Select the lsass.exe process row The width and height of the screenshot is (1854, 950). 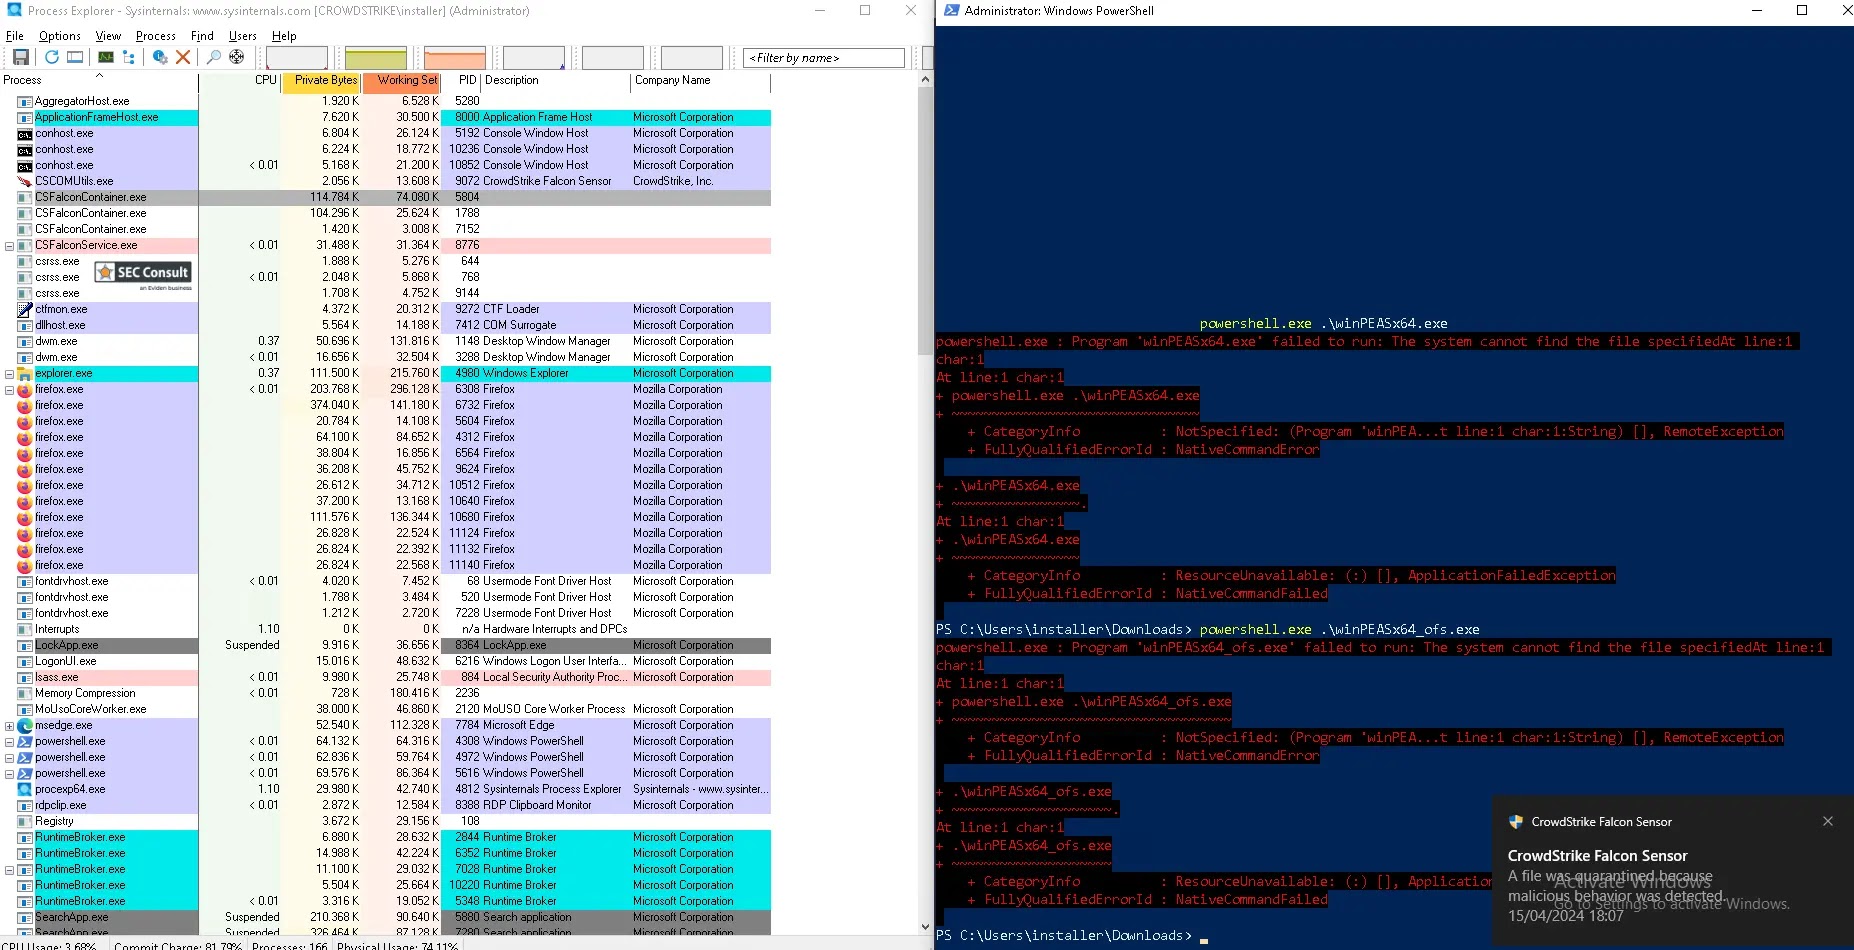click(386, 677)
